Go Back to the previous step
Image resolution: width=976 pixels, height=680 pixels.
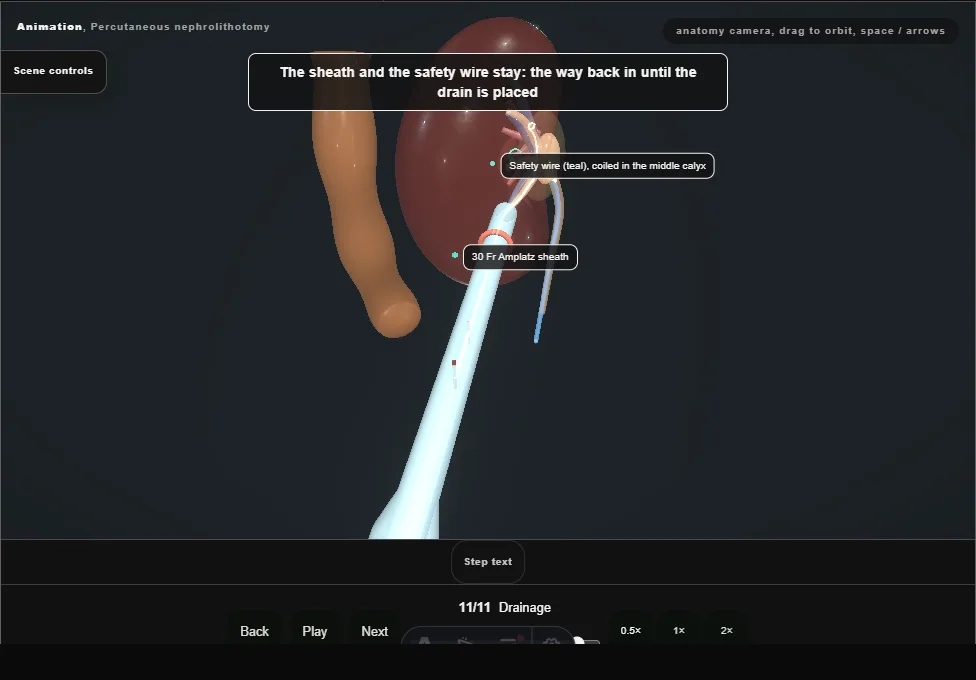255,631
